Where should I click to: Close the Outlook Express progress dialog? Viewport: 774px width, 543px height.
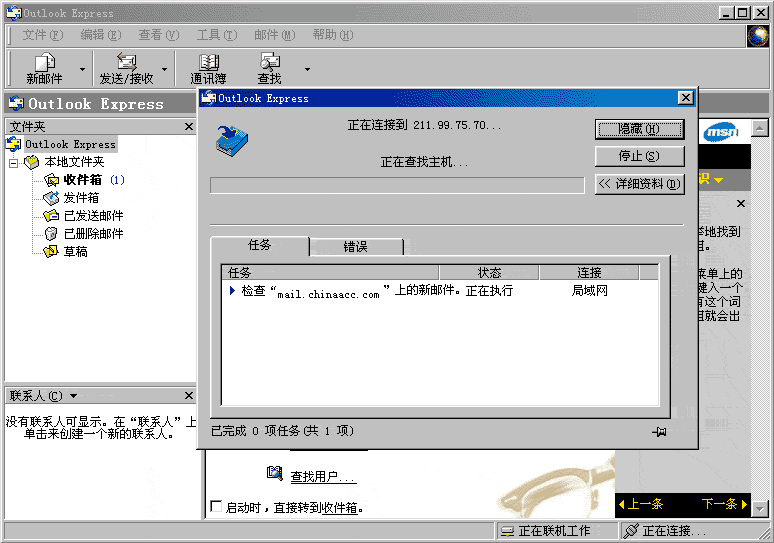point(686,98)
